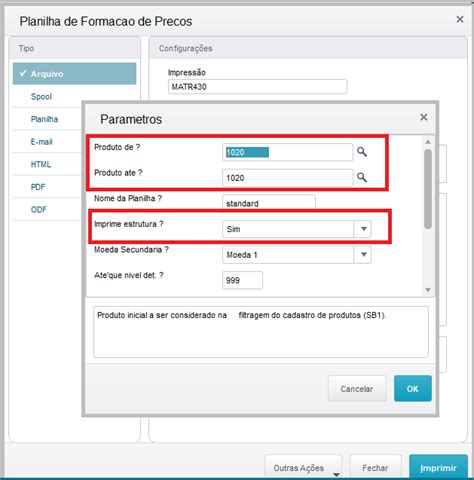Select Spool output type
Image resolution: width=474 pixels, height=480 pixels.
coord(41,97)
